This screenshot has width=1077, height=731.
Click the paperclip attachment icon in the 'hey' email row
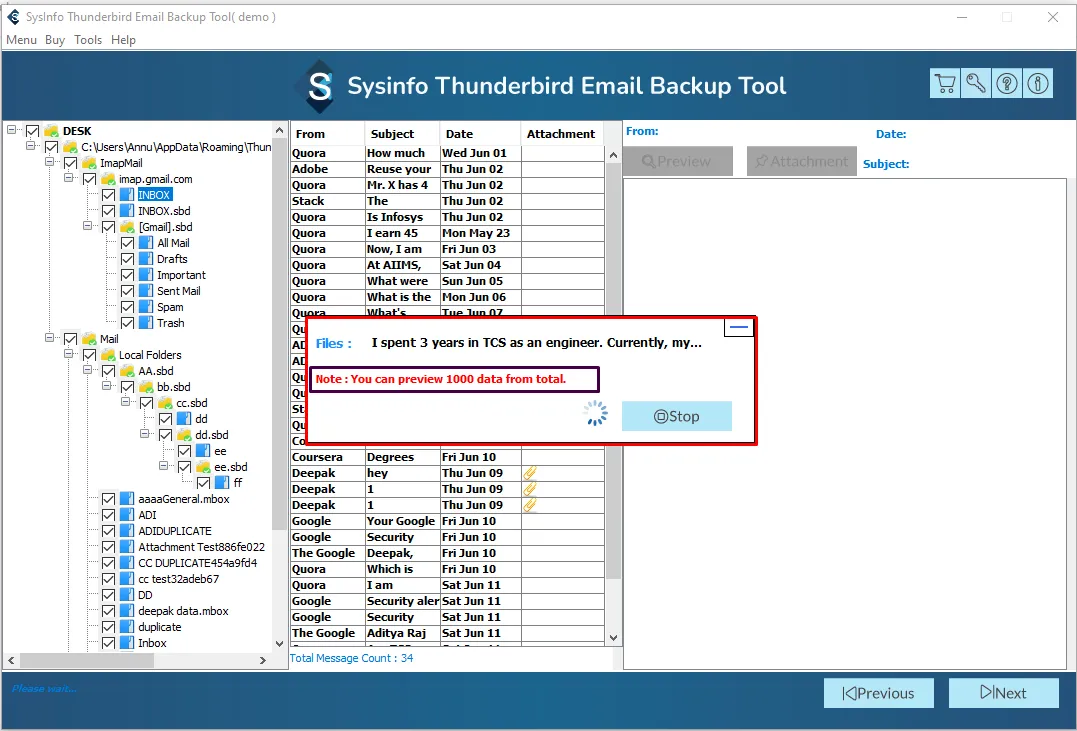click(x=531, y=473)
